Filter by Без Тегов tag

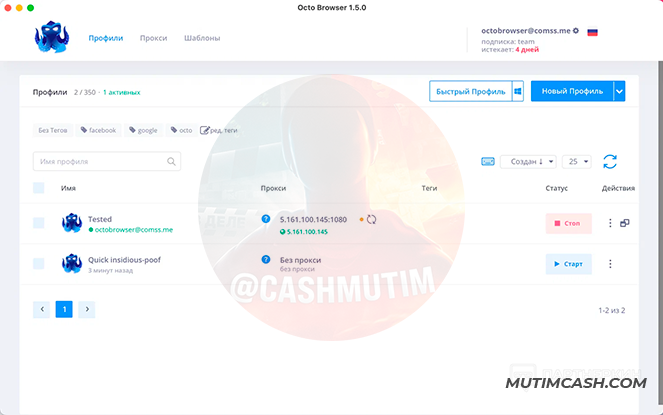pyautogui.click(x=53, y=130)
